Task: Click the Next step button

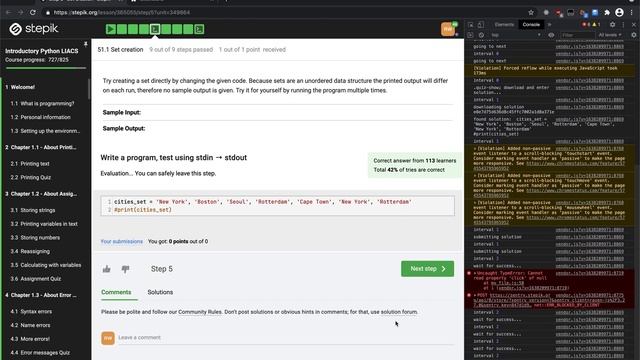Action: point(427,269)
